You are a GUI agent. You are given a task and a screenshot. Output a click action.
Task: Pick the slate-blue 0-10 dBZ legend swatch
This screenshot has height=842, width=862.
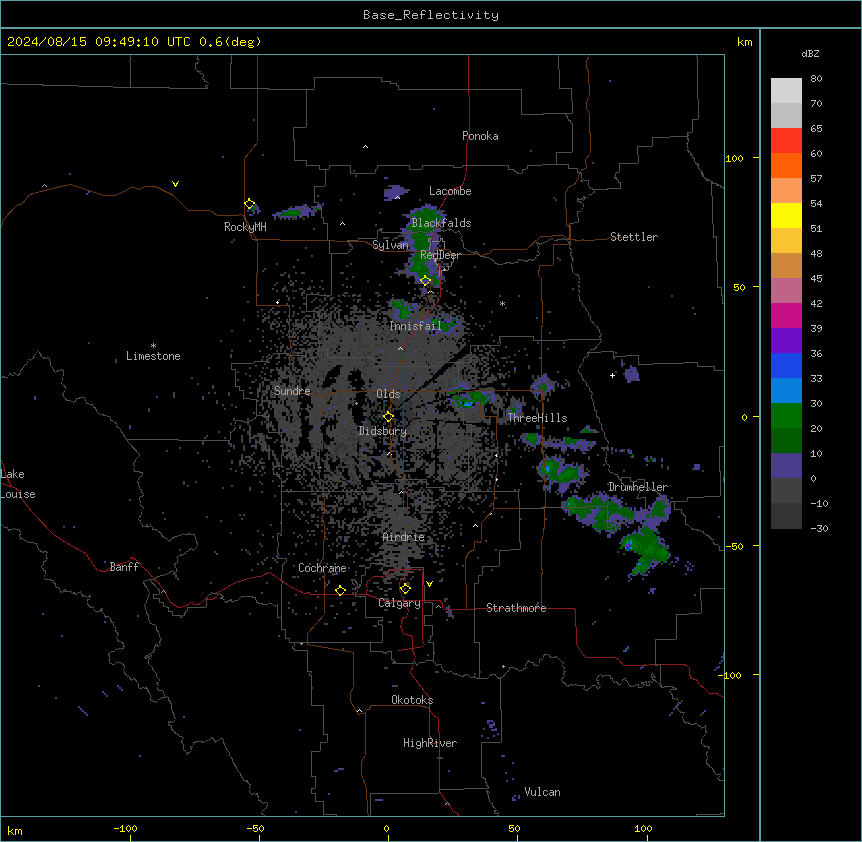(x=786, y=466)
